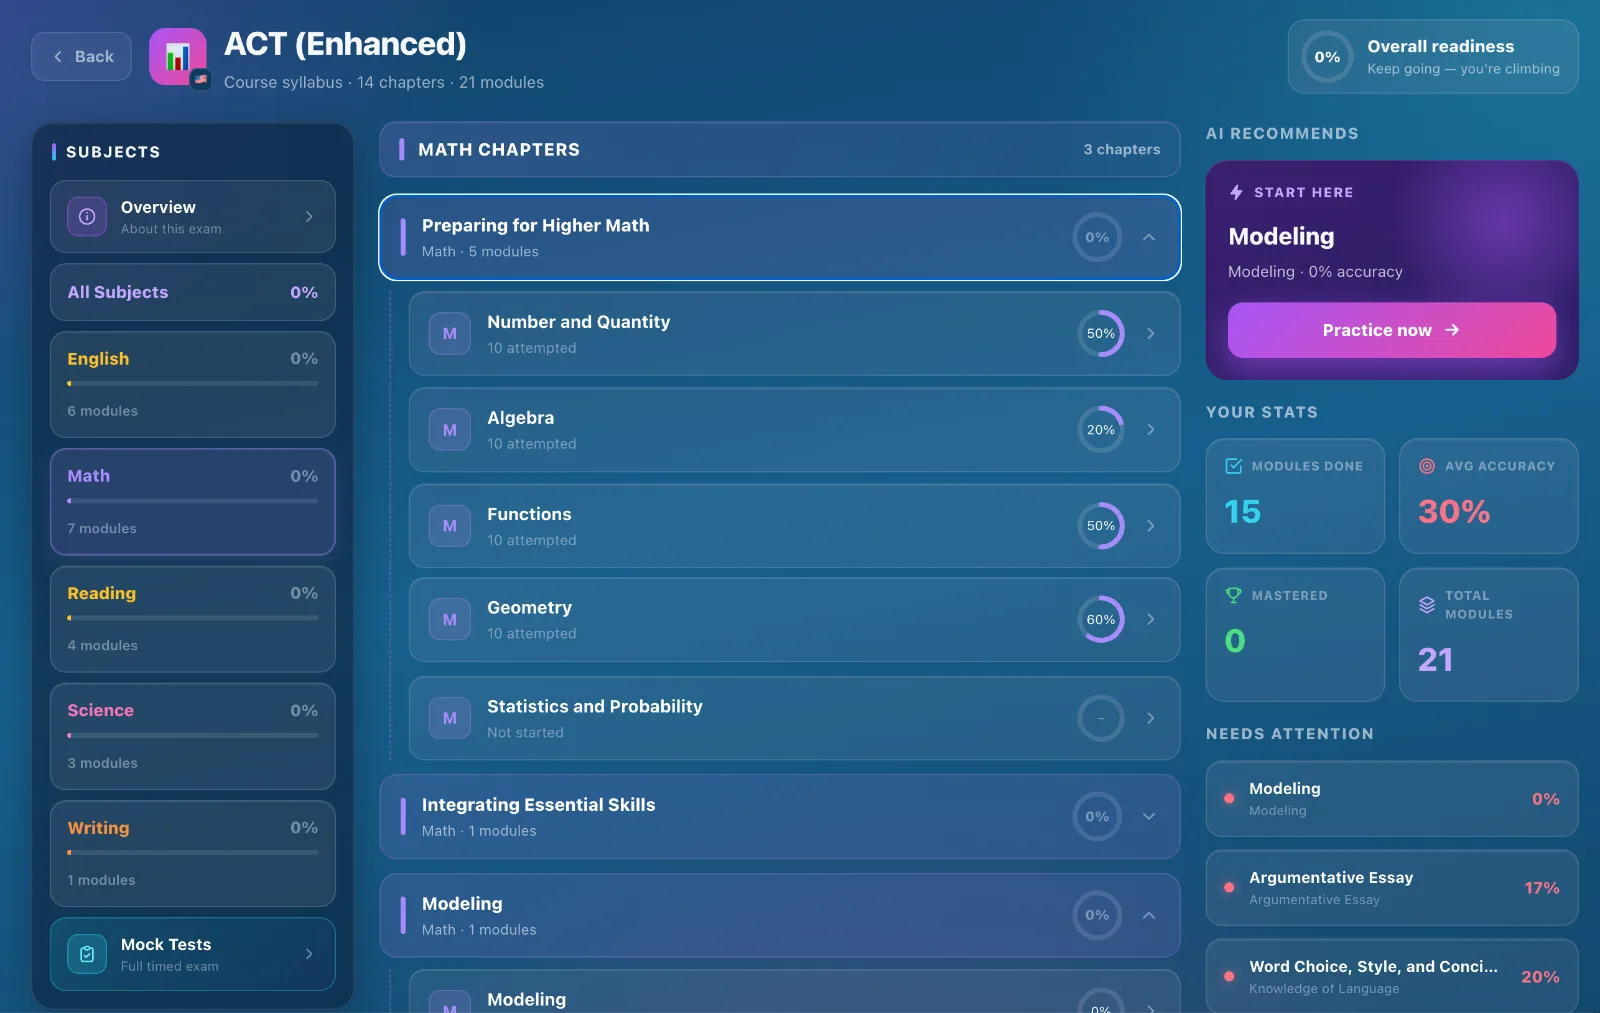Screen dimensions: 1600x1013
Task: Click the 20% ring on Algebra
Action: point(1101,430)
